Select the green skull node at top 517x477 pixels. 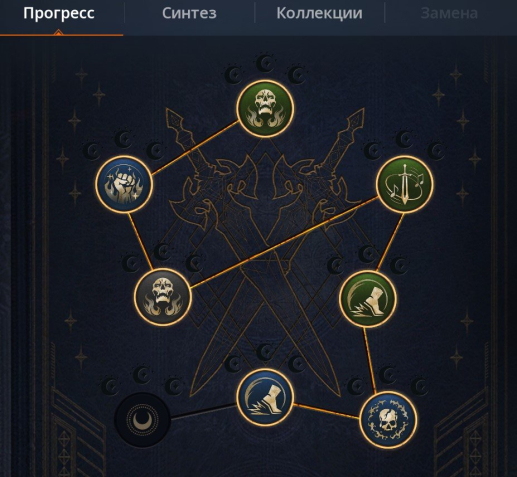tap(265, 108)
